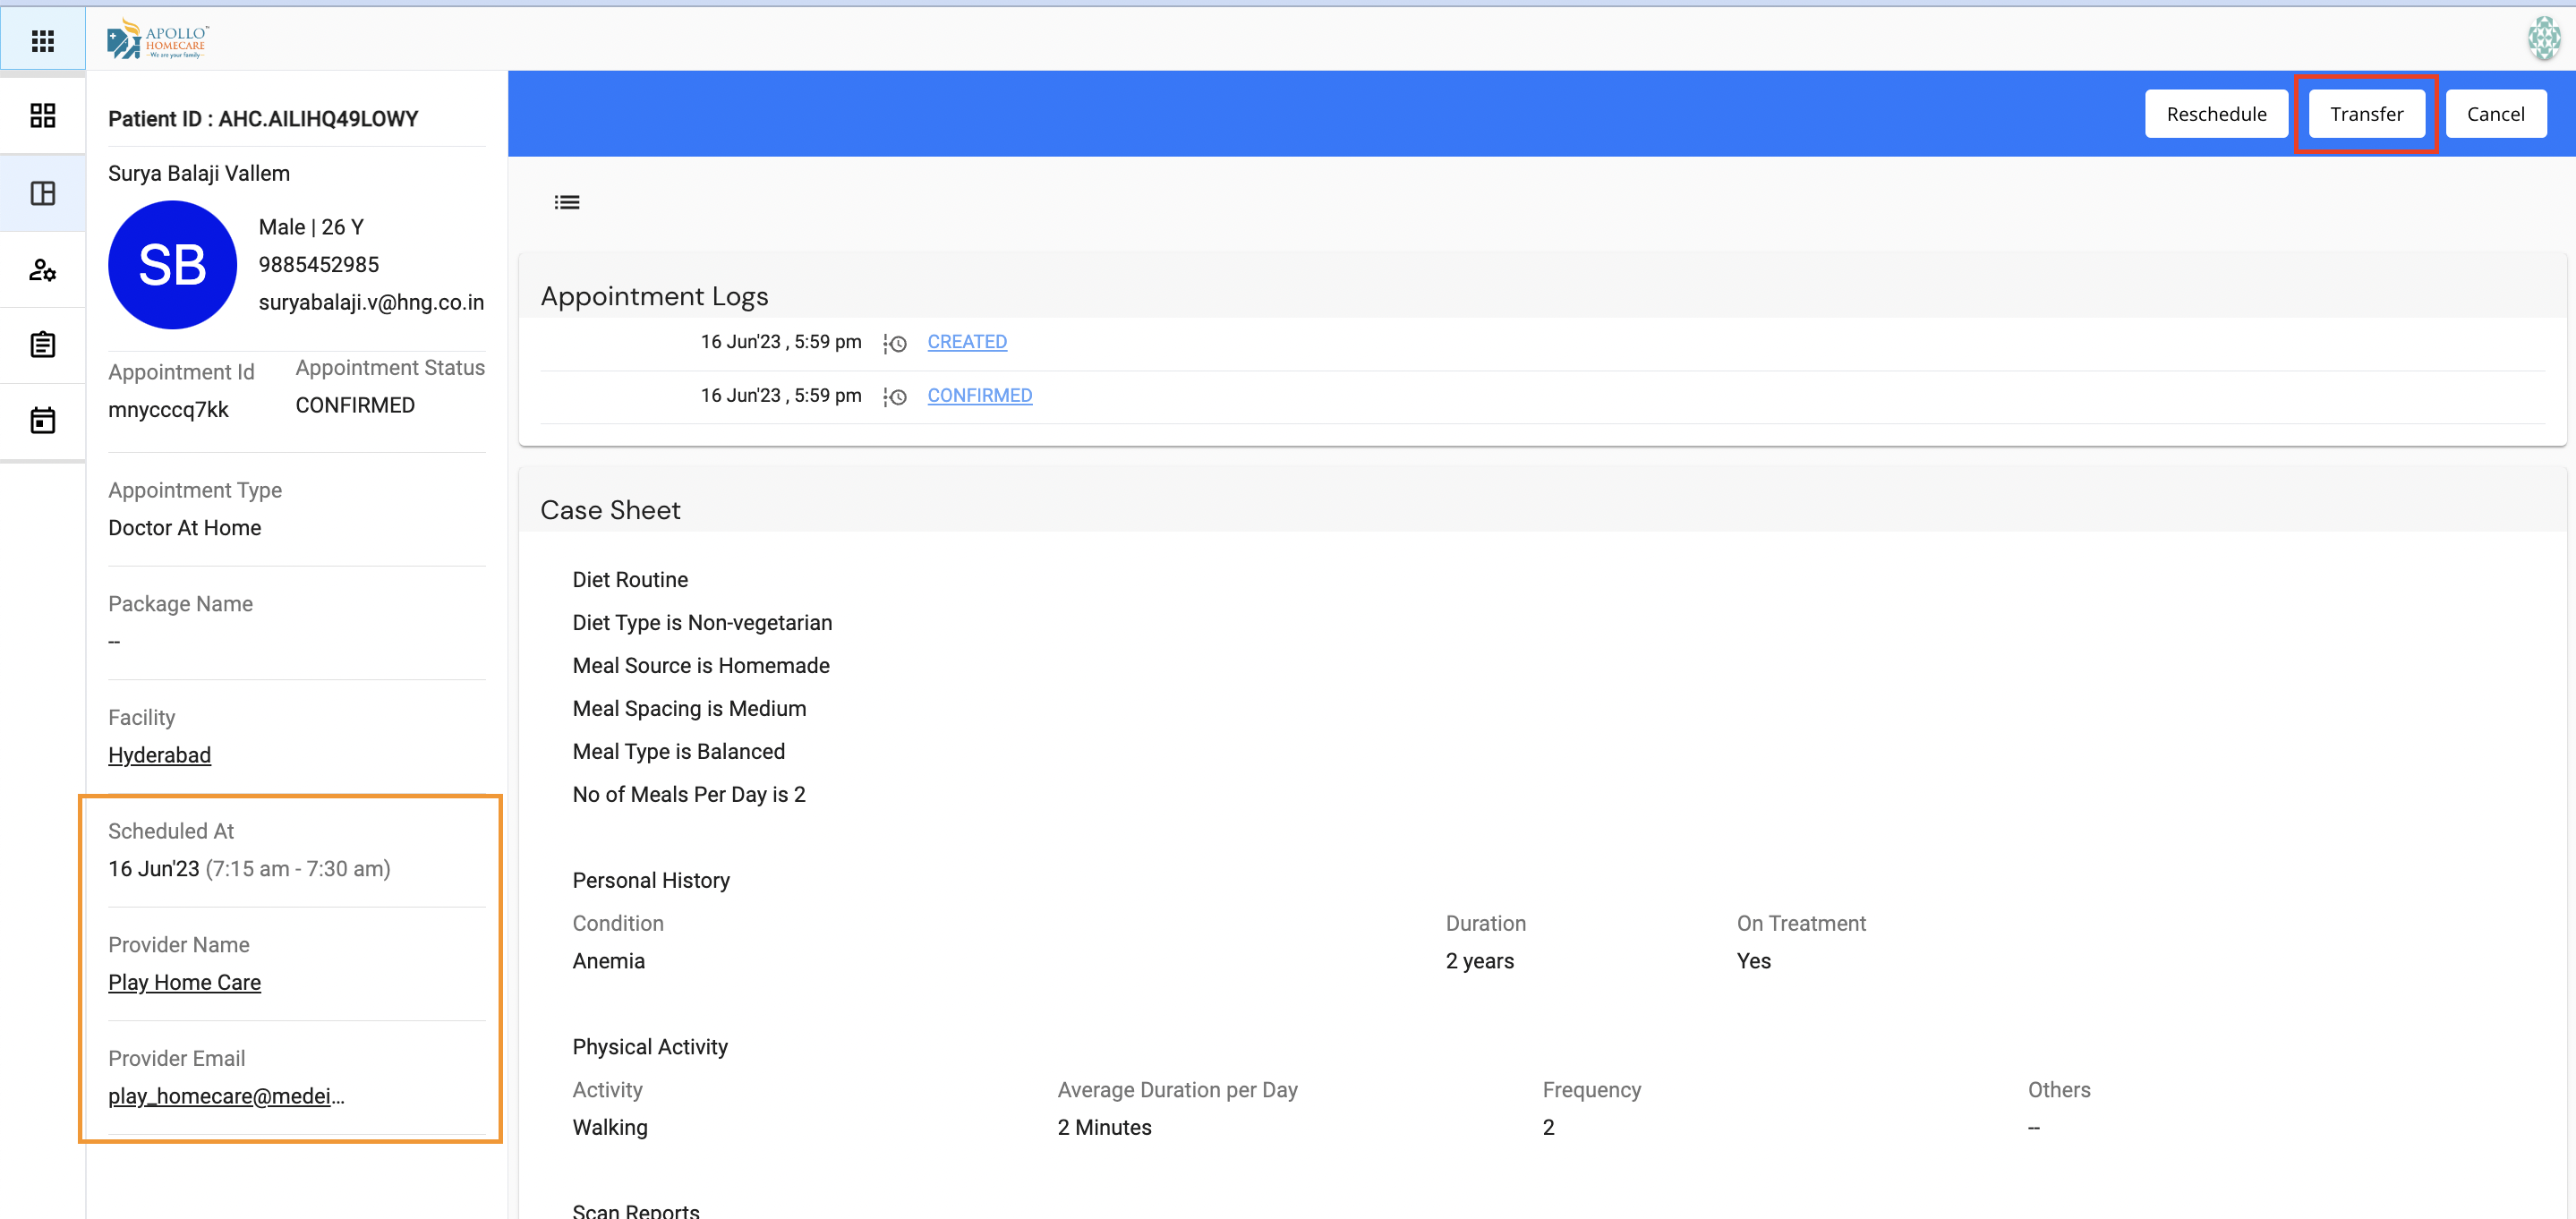The image size is (2576, 1219).
Task: Open the user settings sidebar icon
Action: coord(42,270)
